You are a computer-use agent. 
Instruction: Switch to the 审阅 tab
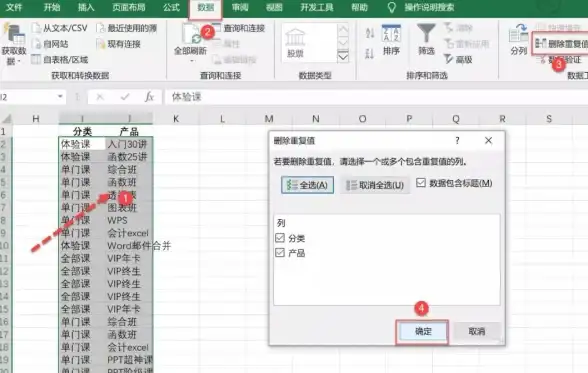pos(240,7)
